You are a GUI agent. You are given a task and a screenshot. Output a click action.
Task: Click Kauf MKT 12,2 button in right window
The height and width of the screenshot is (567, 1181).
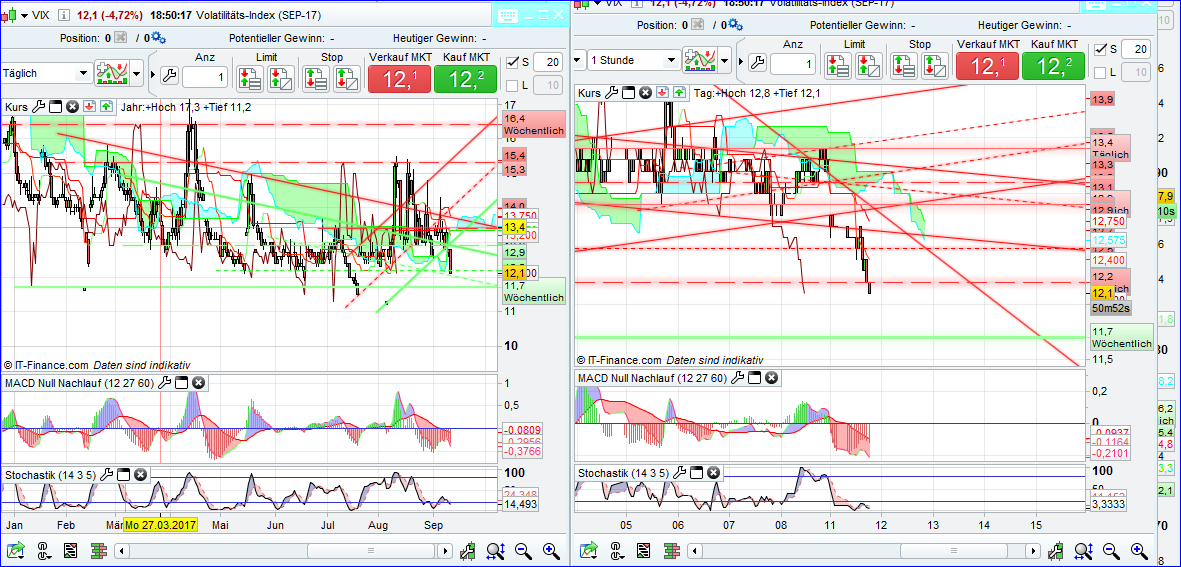coord(1053,66)
